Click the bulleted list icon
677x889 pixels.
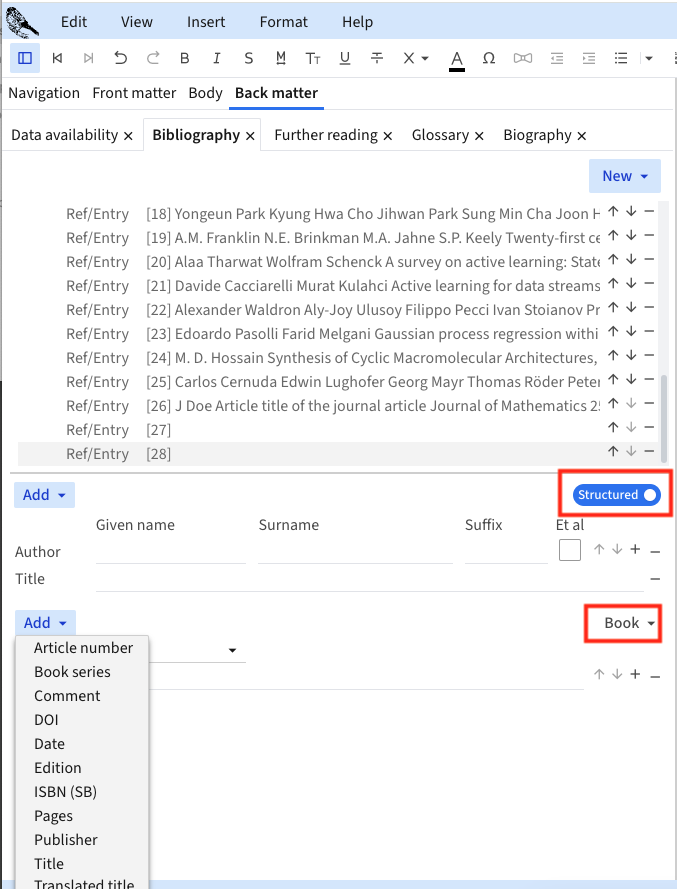[621, 58]
